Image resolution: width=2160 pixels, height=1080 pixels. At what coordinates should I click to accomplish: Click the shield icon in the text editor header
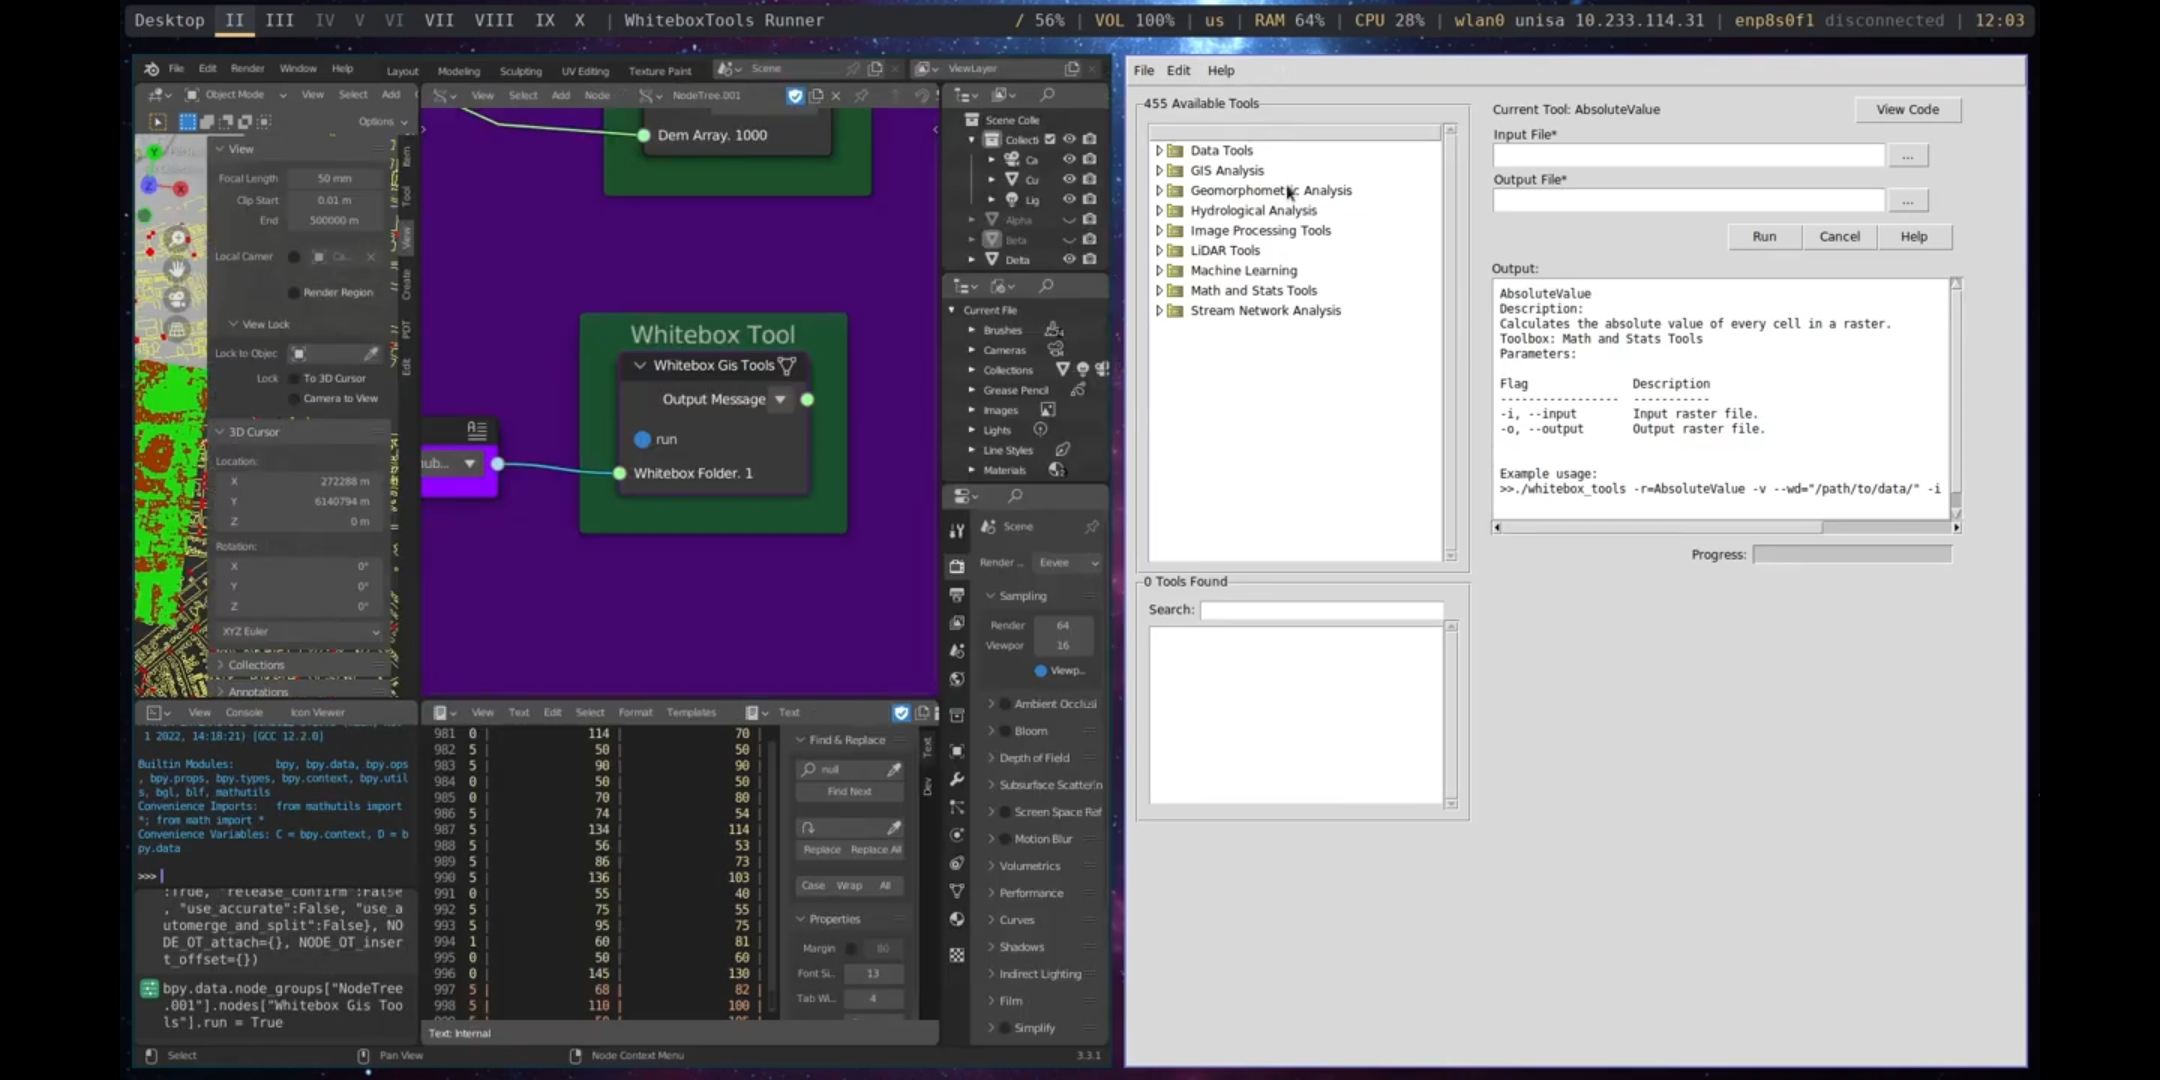pos(901,712)
